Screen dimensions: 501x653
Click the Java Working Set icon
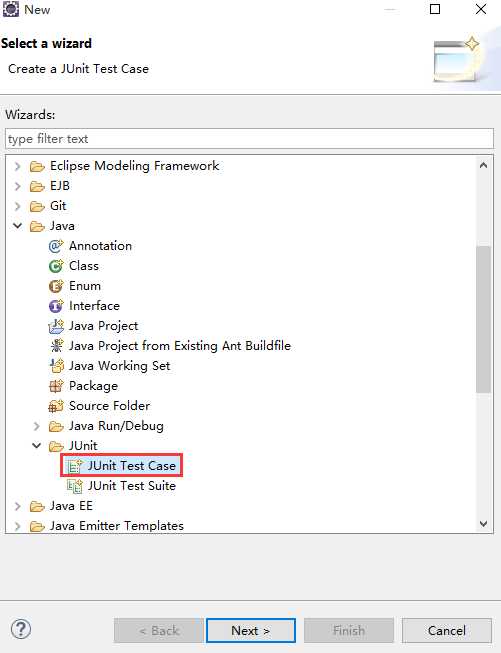point(56,366)
